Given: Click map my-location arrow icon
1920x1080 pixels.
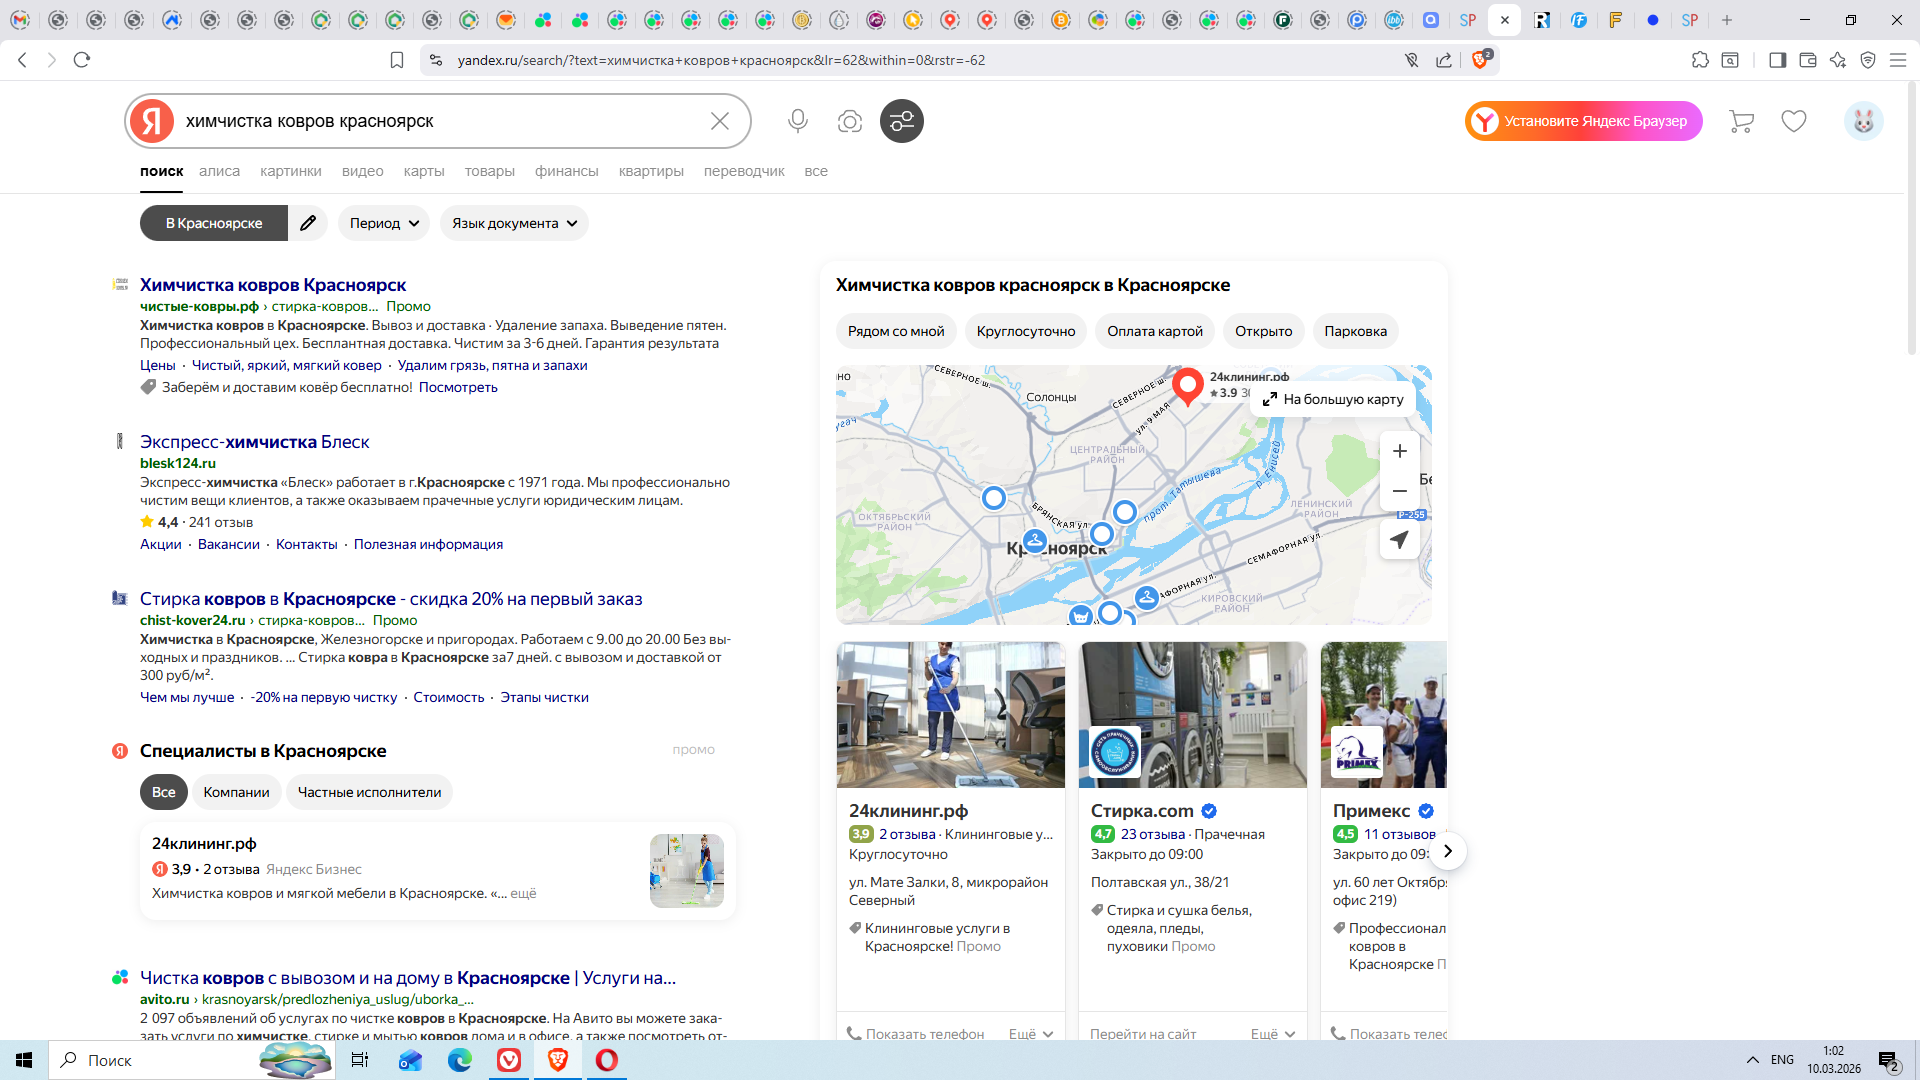Looking at the screenshot, I should [1399, 540].
